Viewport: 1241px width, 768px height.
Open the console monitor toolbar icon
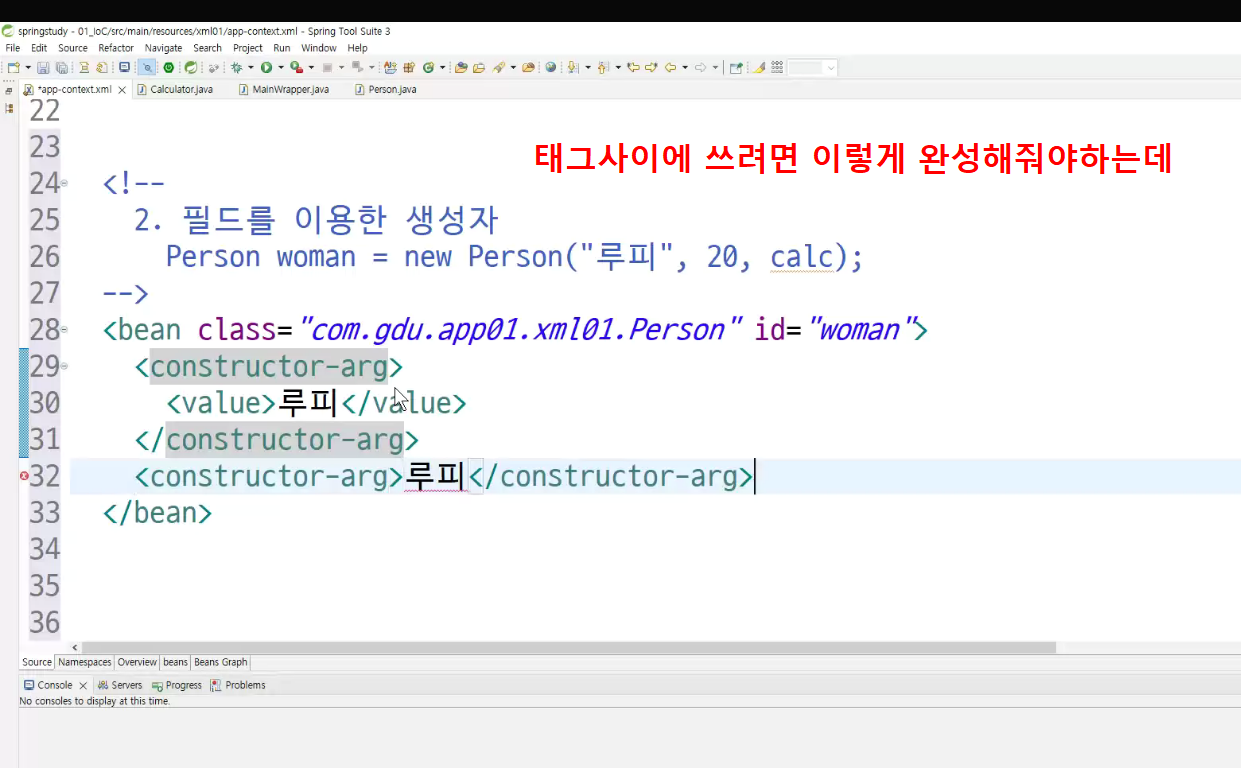124,68
